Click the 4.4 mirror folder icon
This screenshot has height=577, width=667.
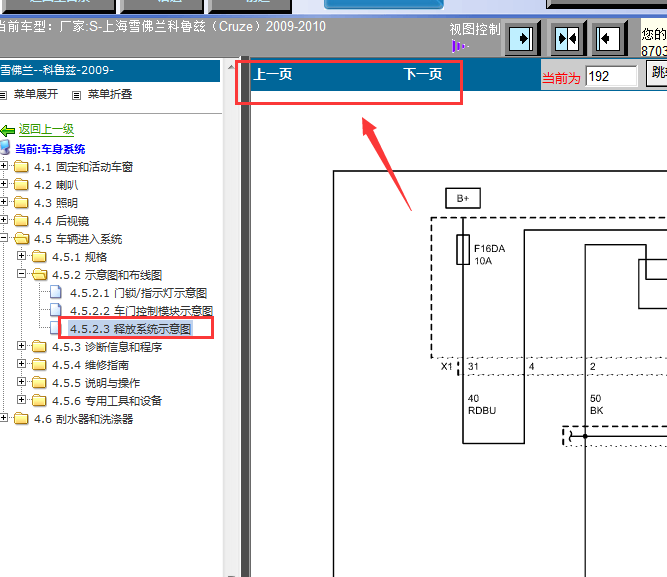tap(21, 220)
